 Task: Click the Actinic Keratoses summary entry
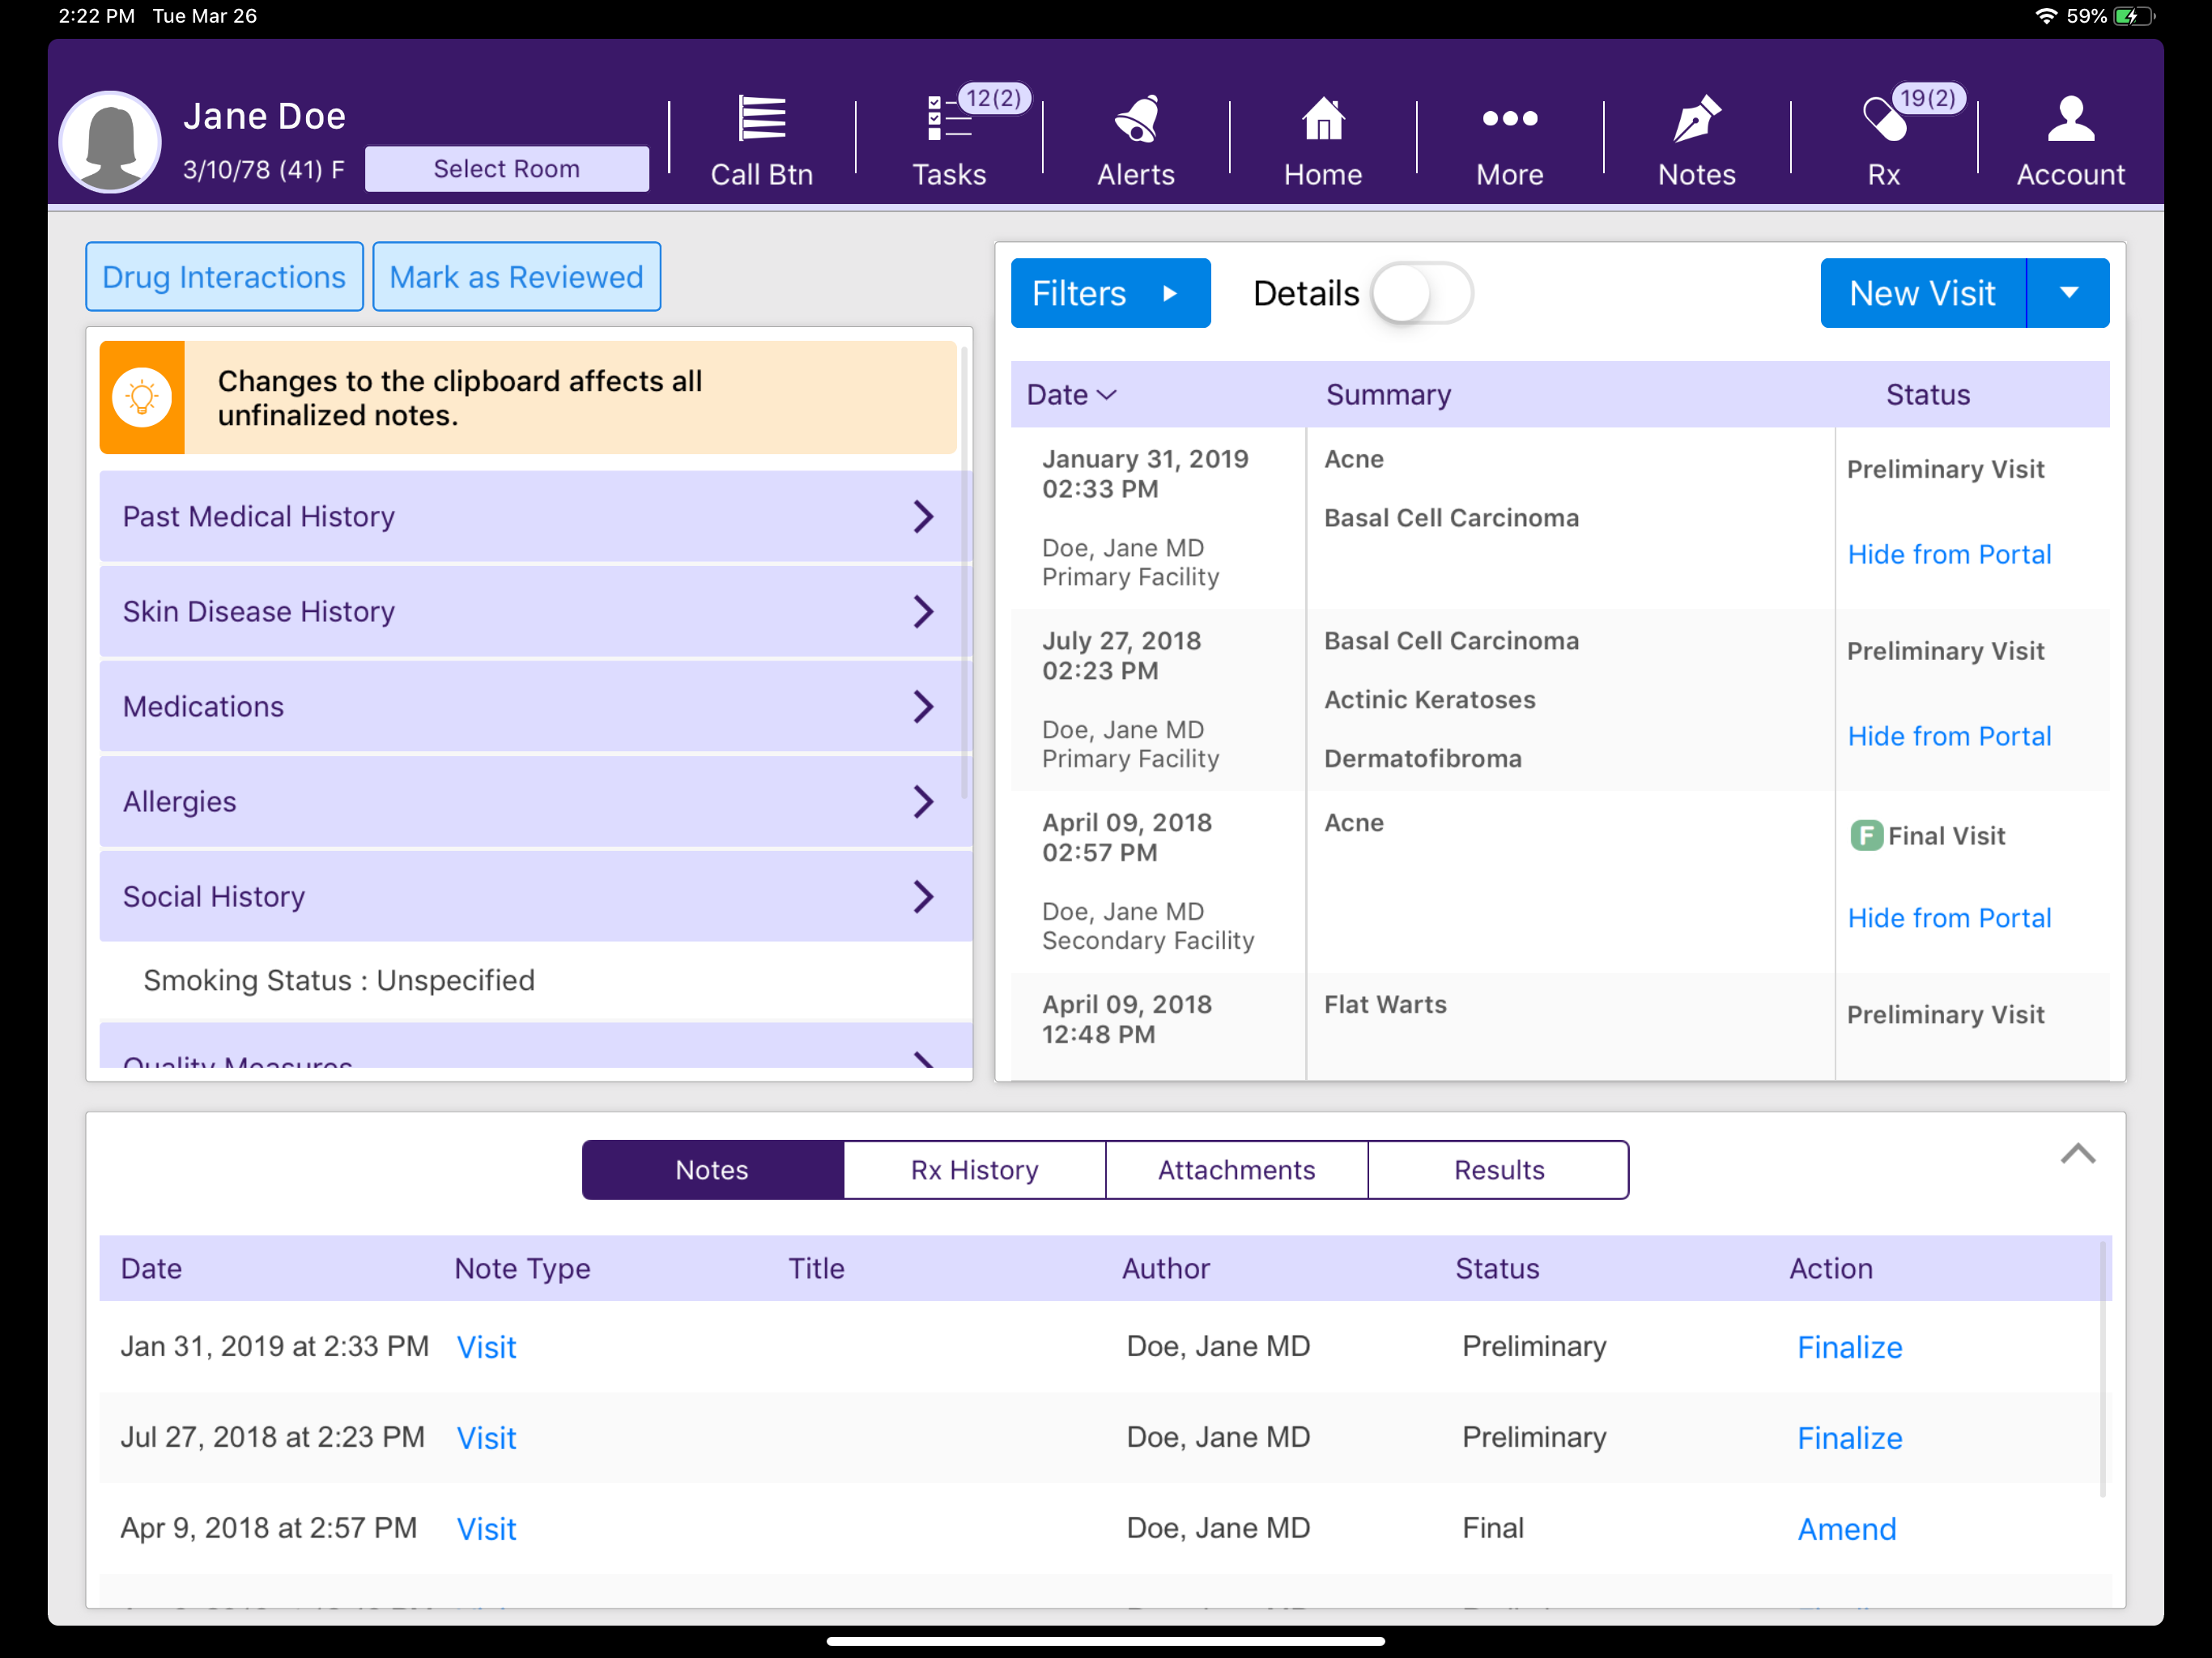click(1430, 700)
